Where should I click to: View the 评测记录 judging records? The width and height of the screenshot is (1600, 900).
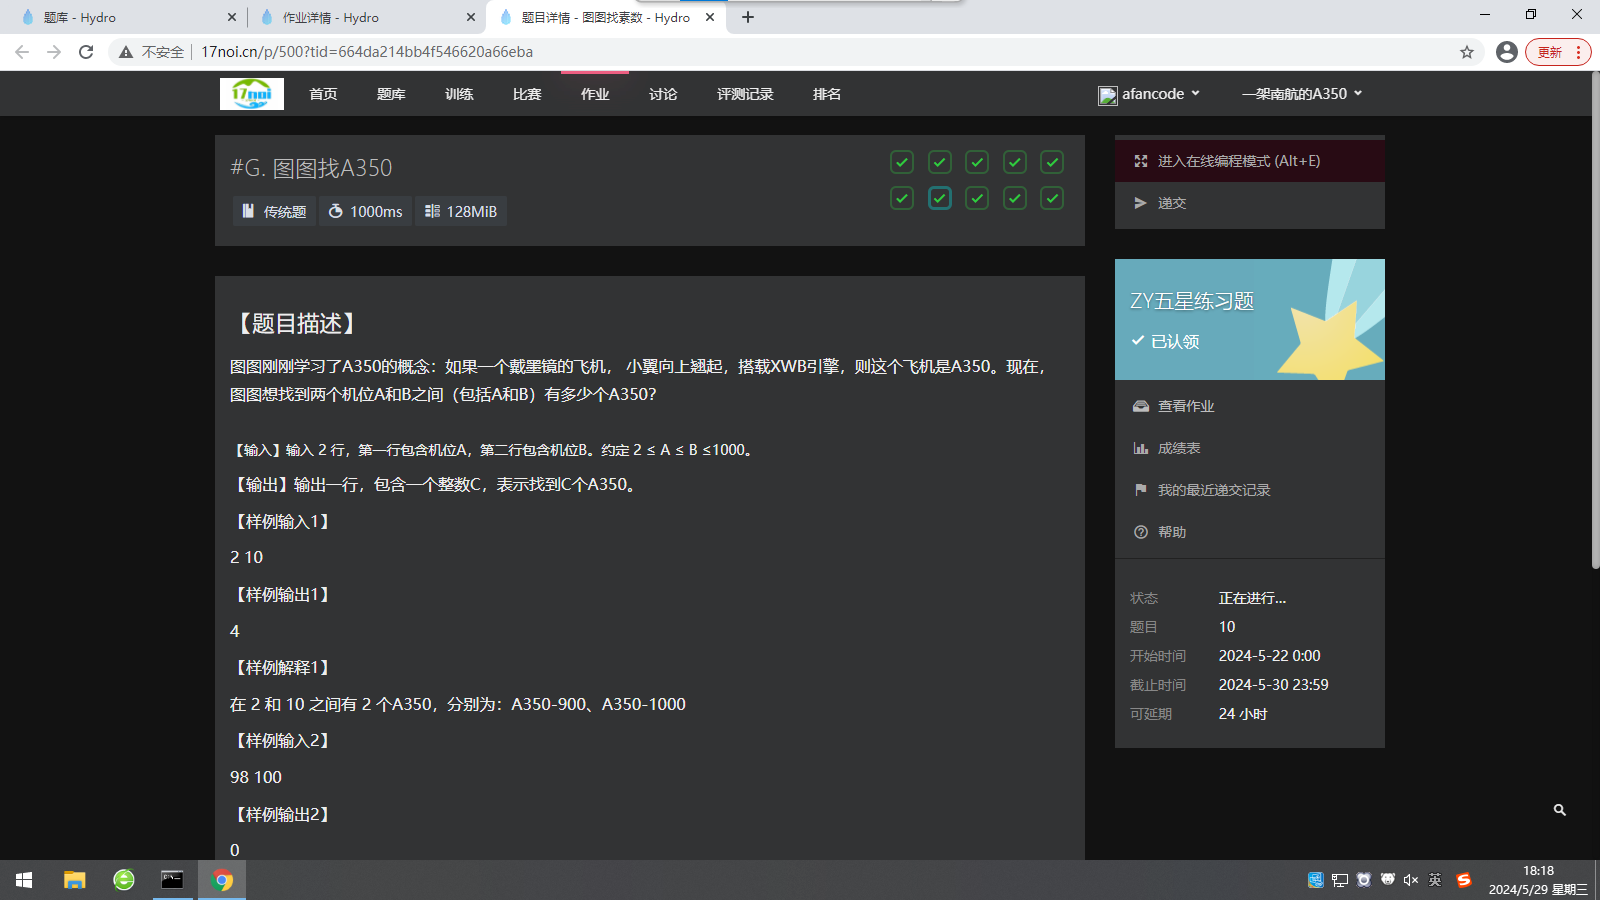(x=745, y=94)
